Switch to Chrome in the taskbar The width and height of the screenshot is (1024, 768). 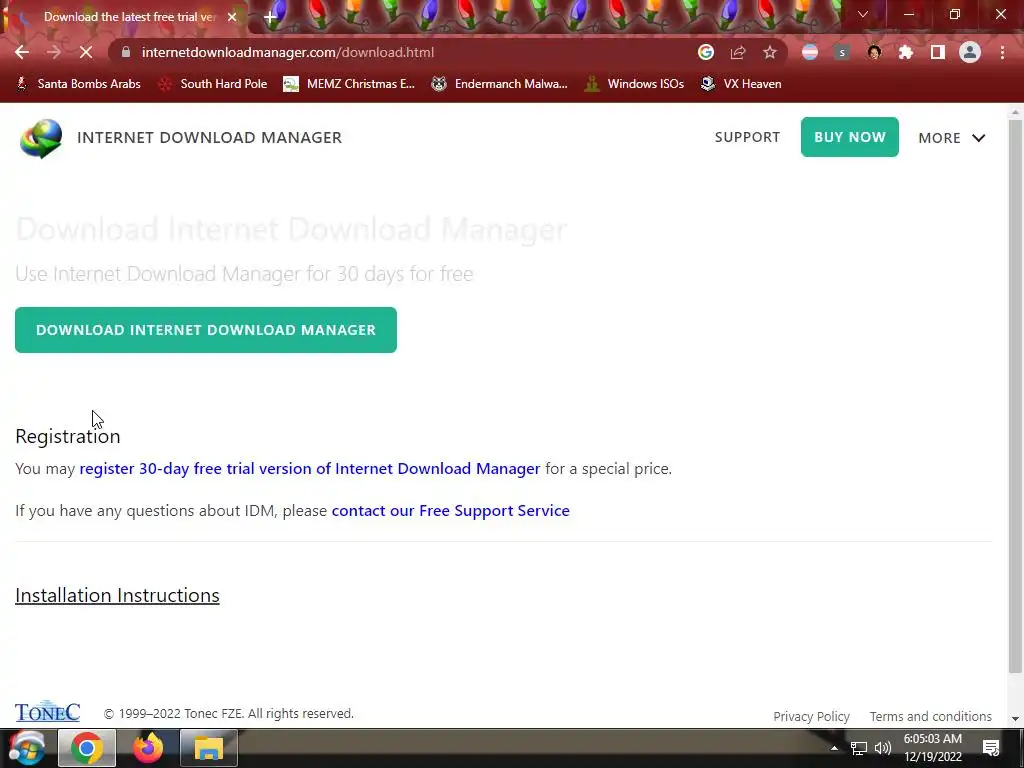pos(87,748)
